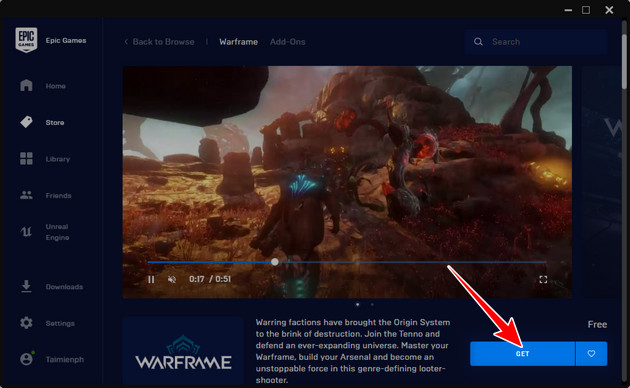Viewport: 630px width, 388px height.
Task: Click the Taimienph username label
Action: [65, 359]
